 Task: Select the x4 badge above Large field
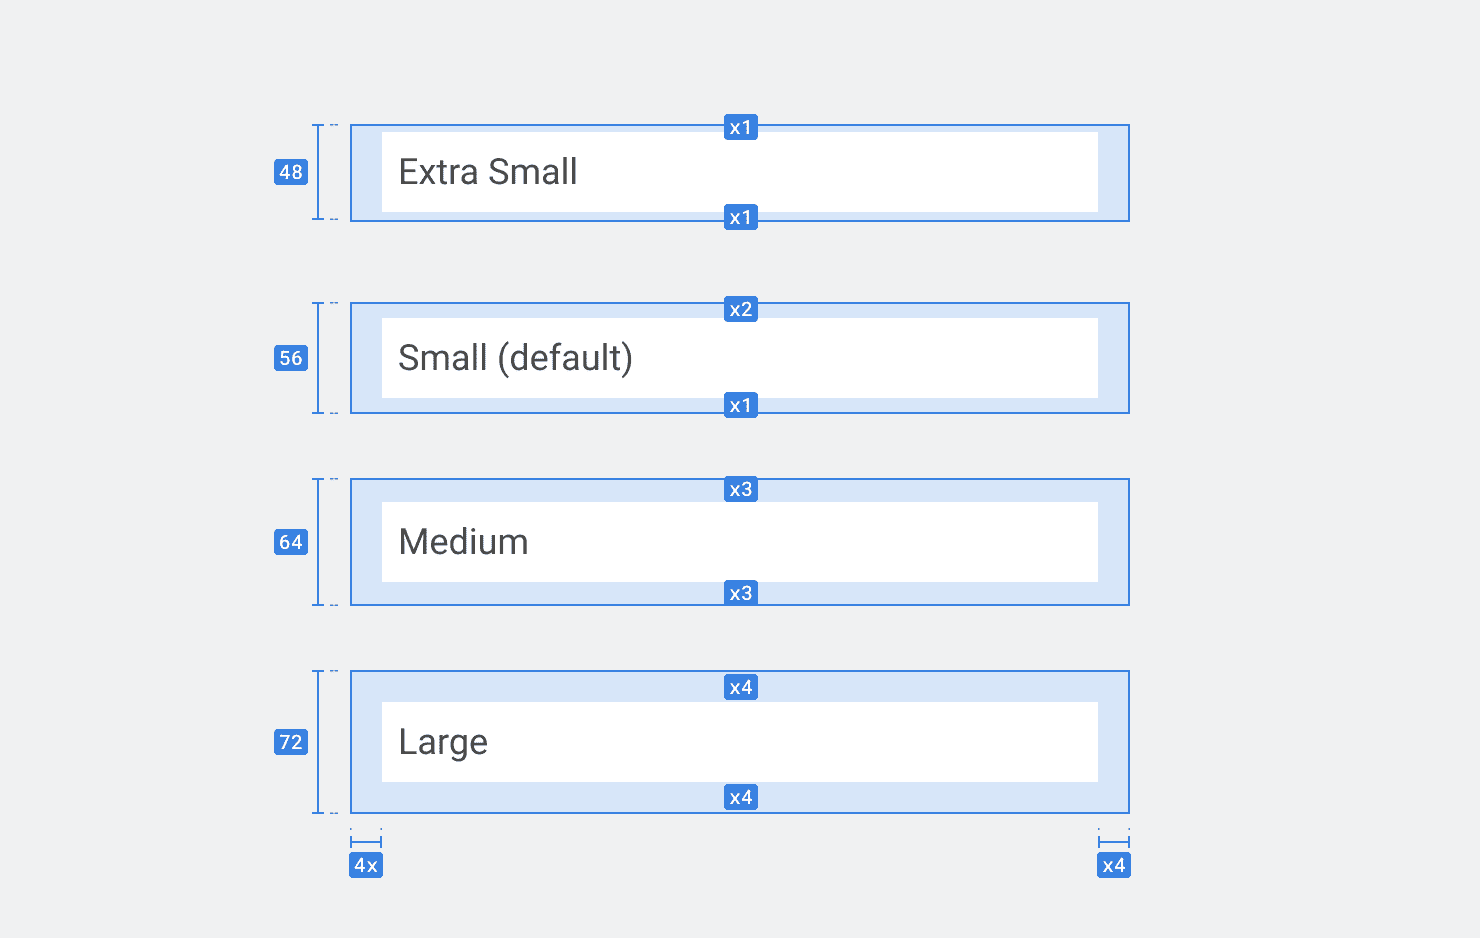(741, 688)
